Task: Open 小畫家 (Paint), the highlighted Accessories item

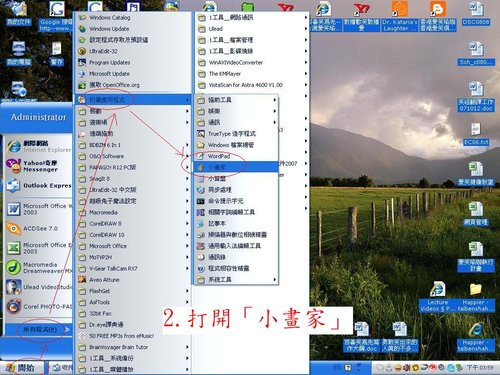Action: 236,167
